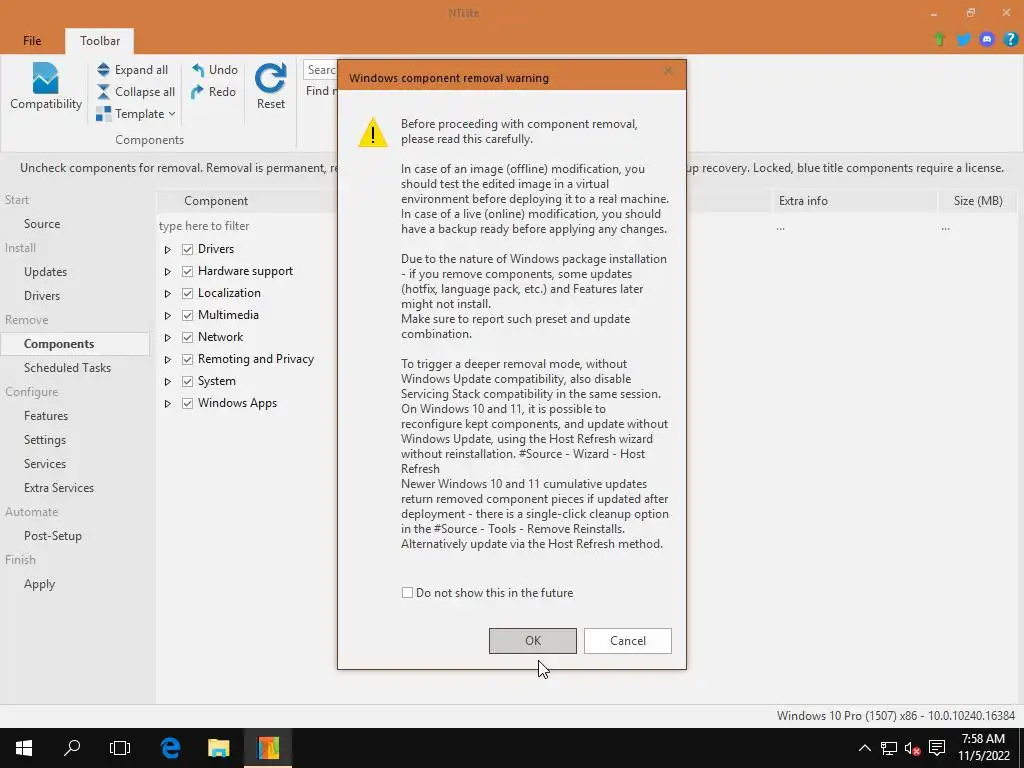Screen dimensions: 1024x768
Task: Expand the Windows Apps node
Action: (x=168, y=404)
